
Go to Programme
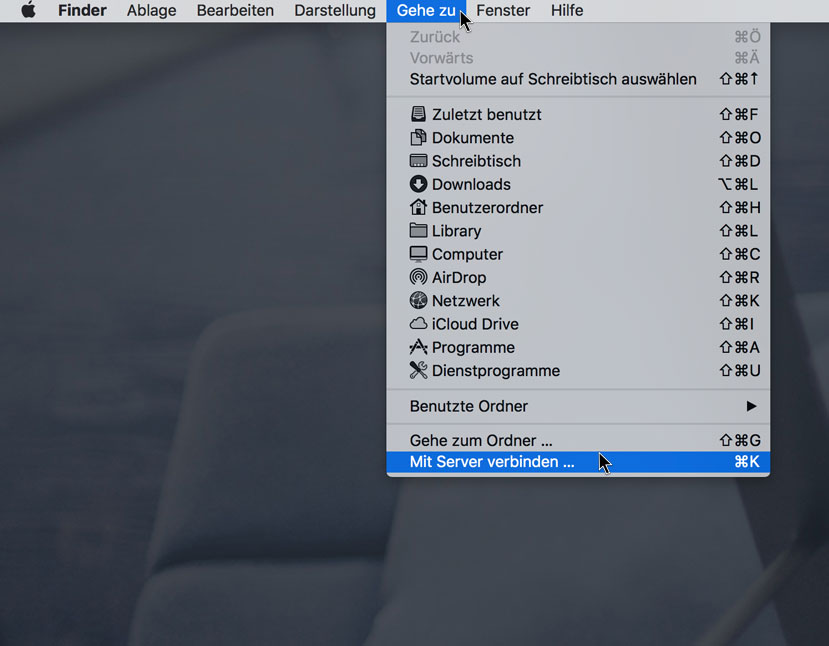pyautogui.click(x=578, y=347)
